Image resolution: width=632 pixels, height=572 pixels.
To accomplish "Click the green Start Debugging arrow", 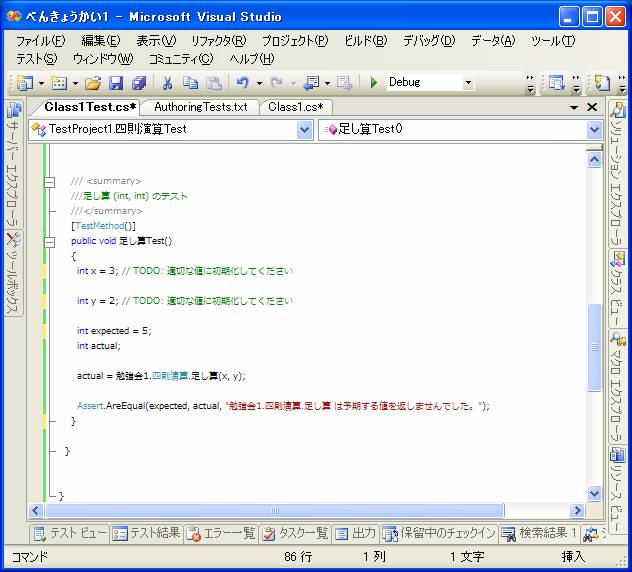I will (x=373, y=83).
